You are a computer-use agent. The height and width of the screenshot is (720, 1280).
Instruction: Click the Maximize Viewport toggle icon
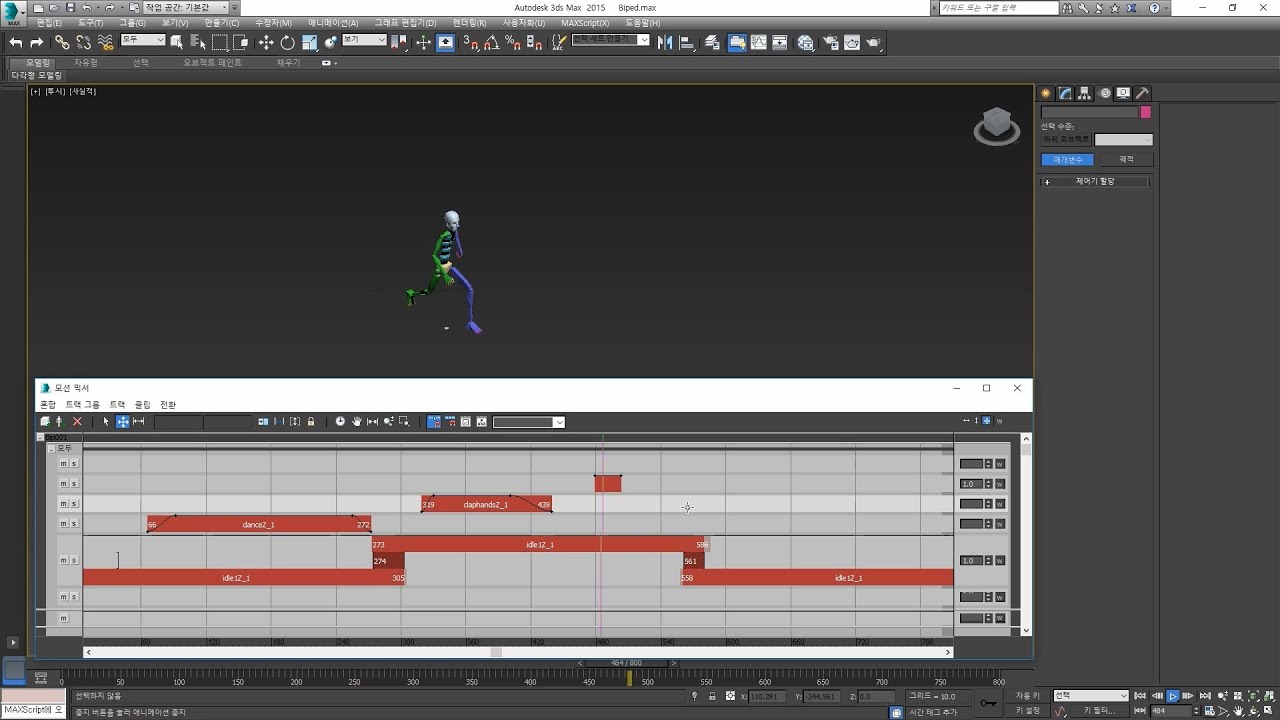[x=1267, y=711]
